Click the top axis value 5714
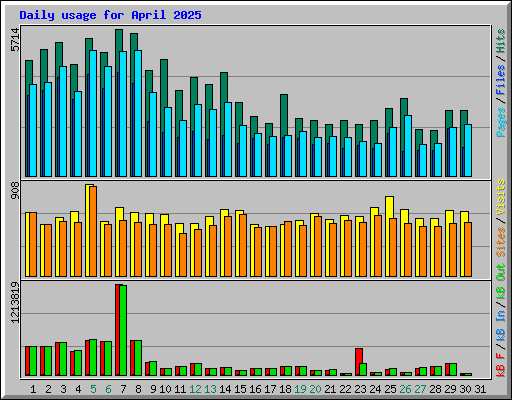 click(x=15, y=40)
